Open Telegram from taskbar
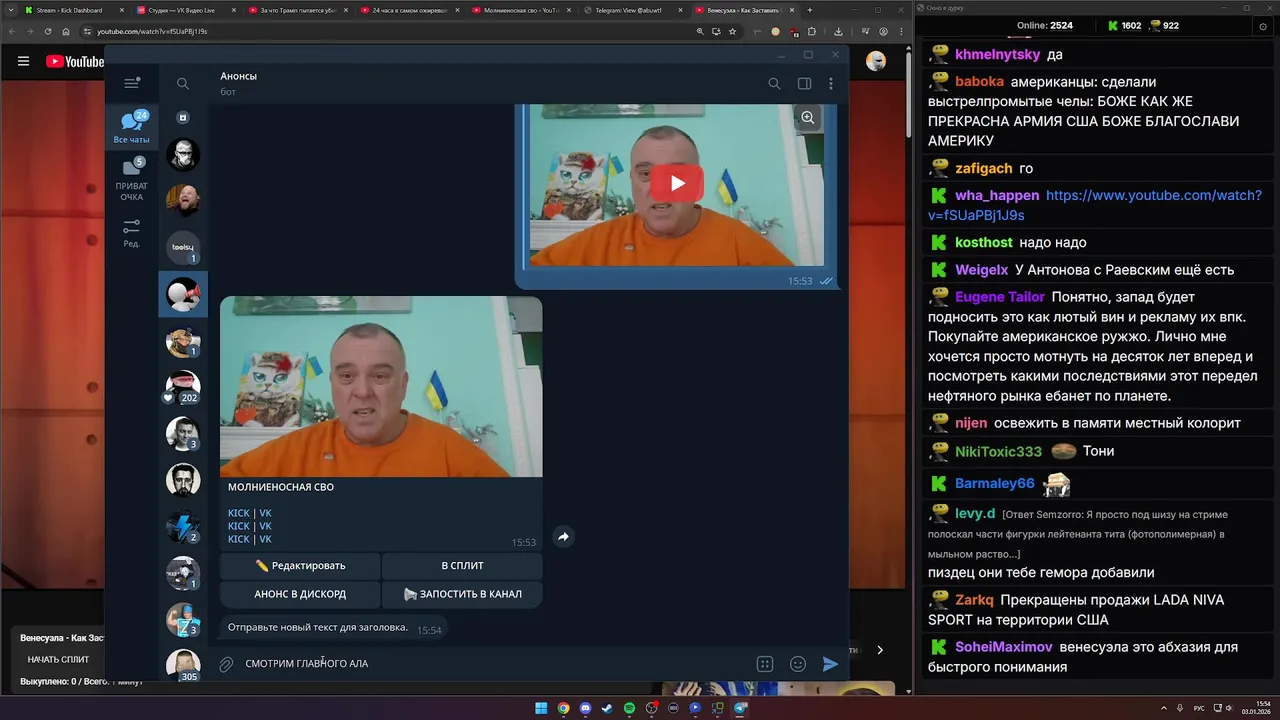This screenshot has height=720, width=1280. point(740,708)
